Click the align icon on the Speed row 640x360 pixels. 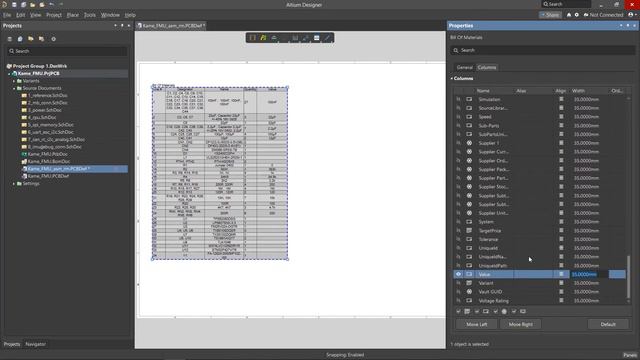pos(561,117)
